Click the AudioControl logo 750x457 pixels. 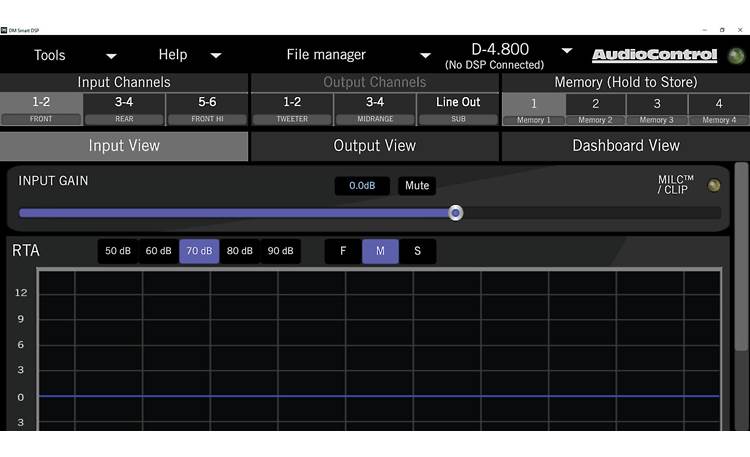pos(655,55)
